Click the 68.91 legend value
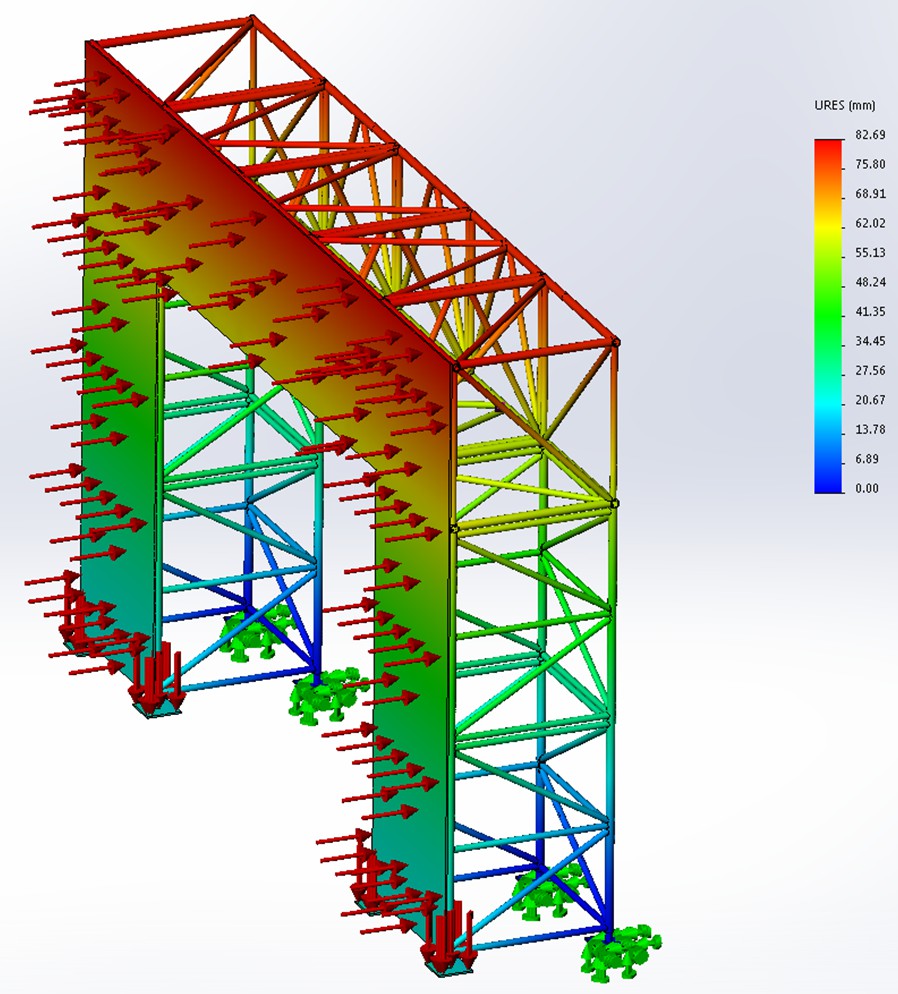This screenshot has width=898, height=994. coord(869,194)
